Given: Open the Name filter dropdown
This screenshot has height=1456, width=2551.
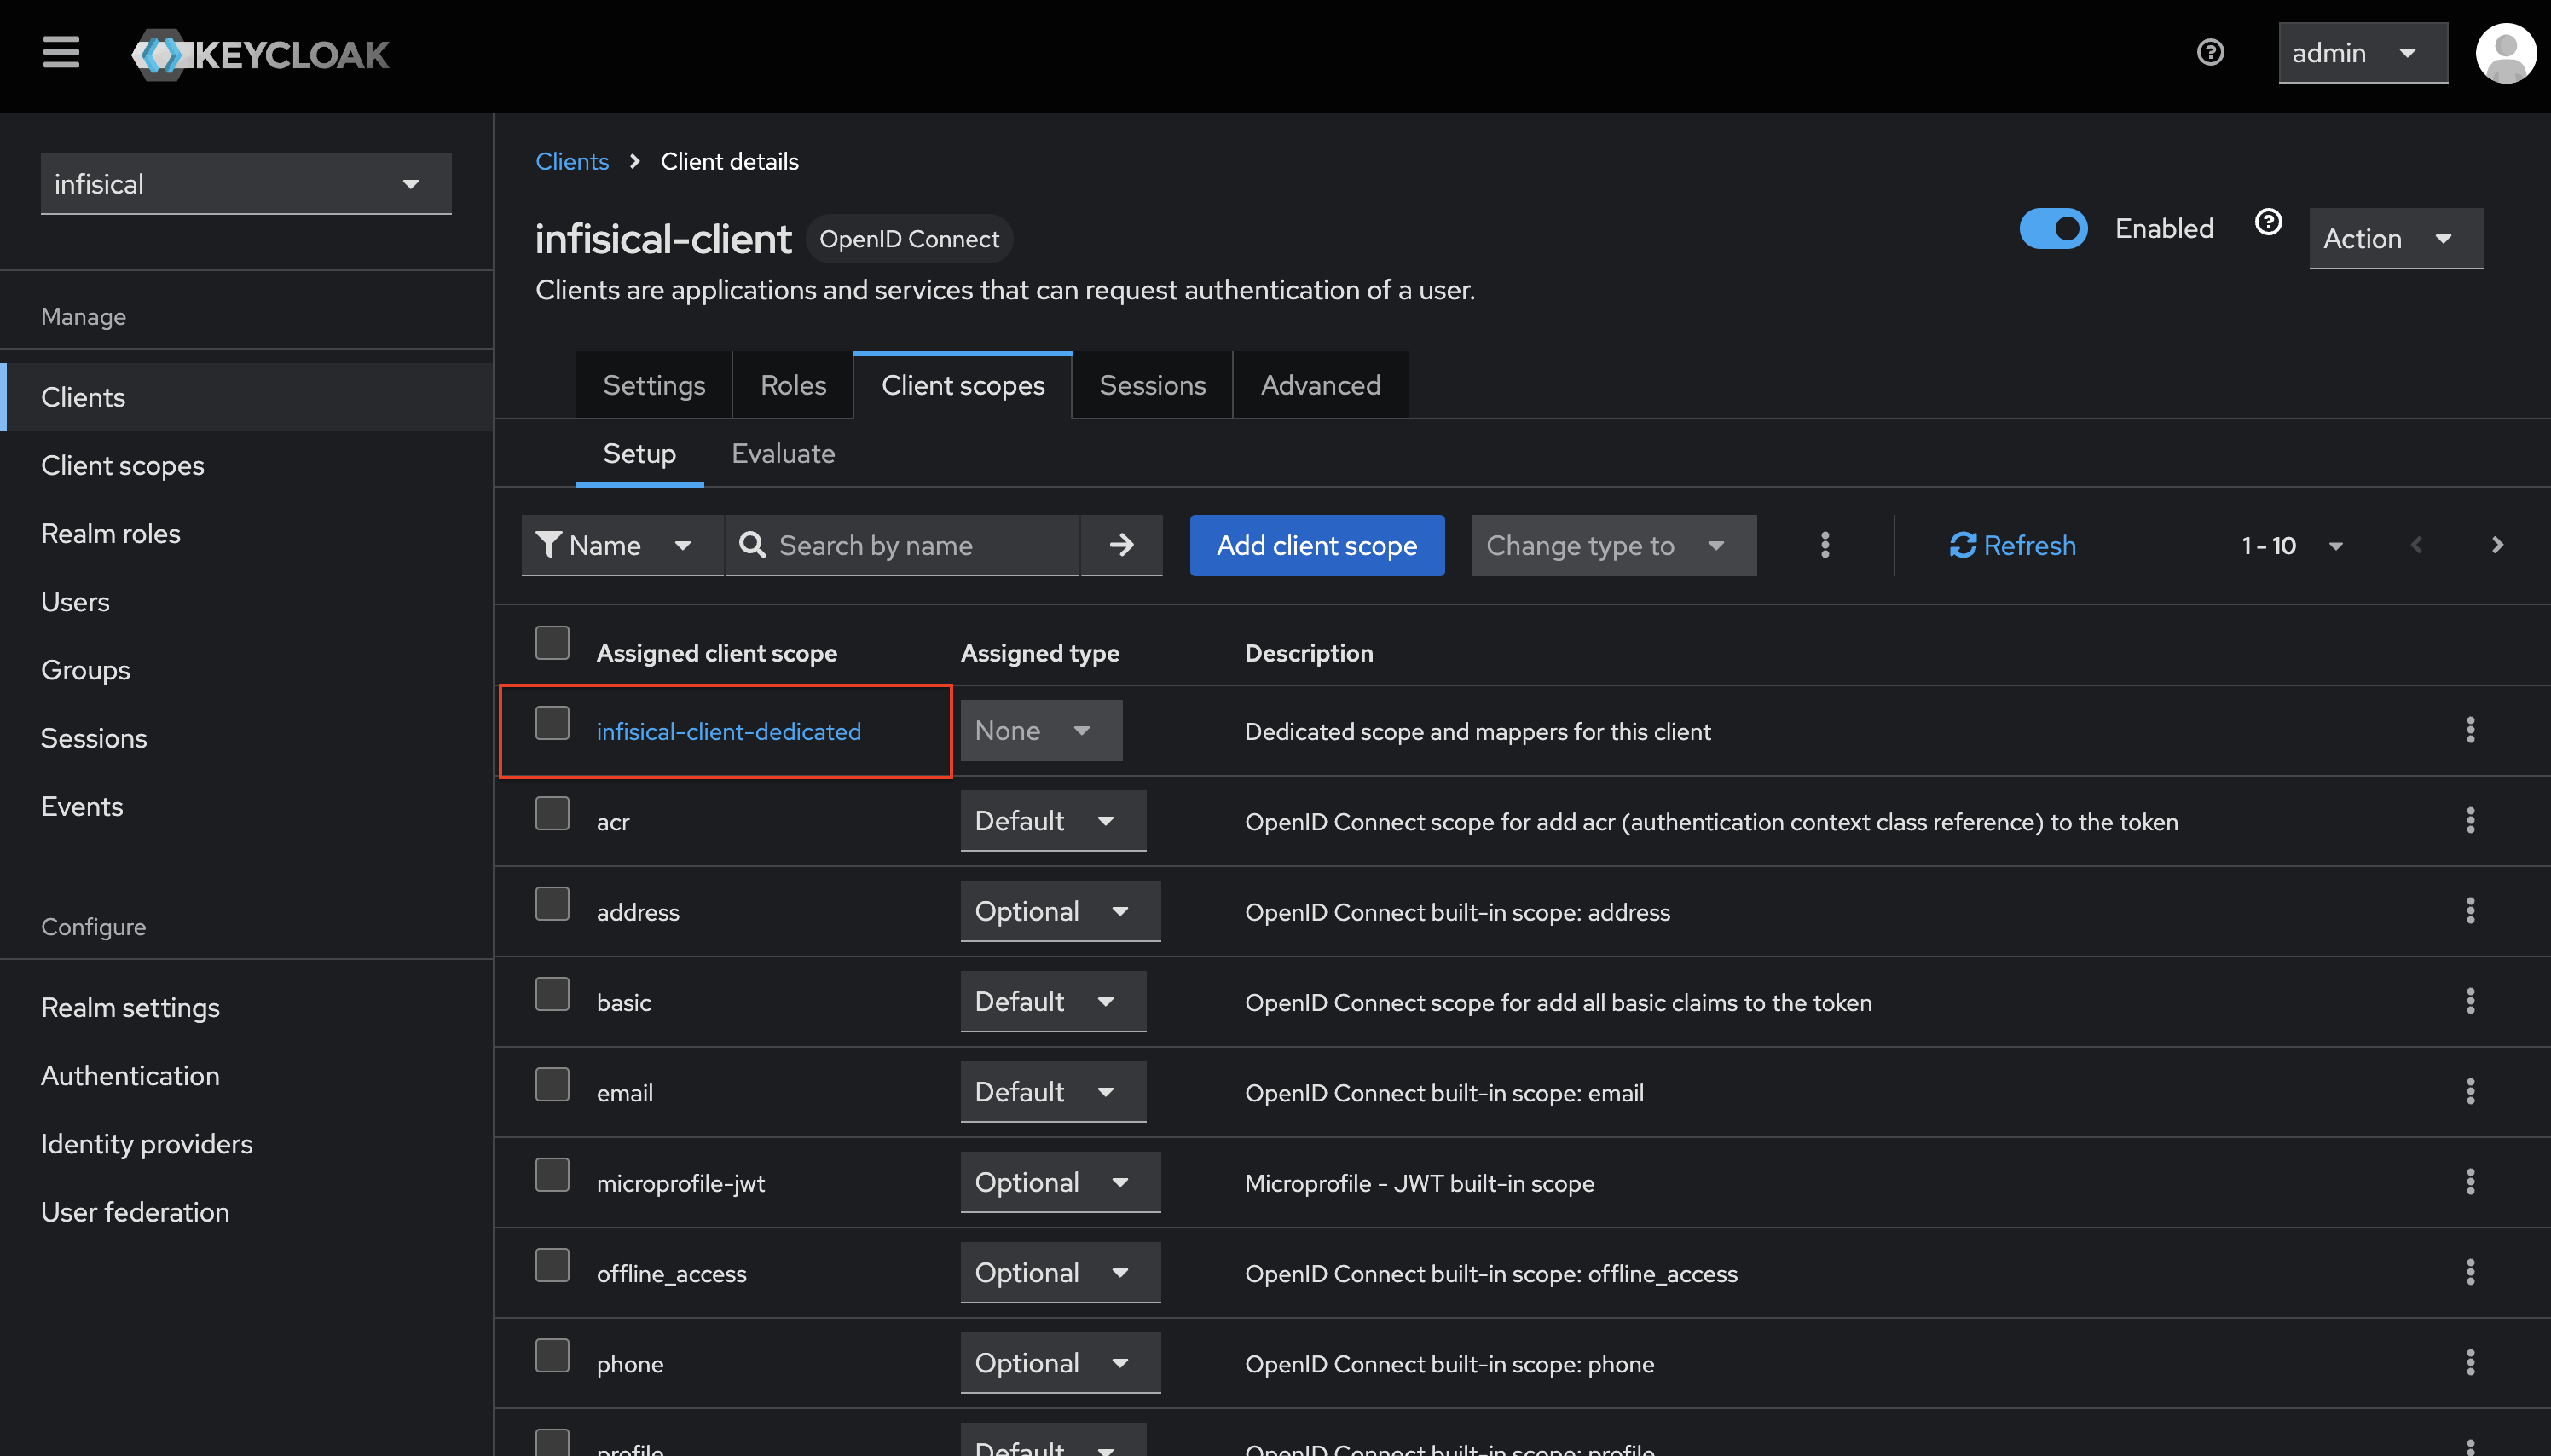Looking at the screenshot, I should [x=621, y=545].
